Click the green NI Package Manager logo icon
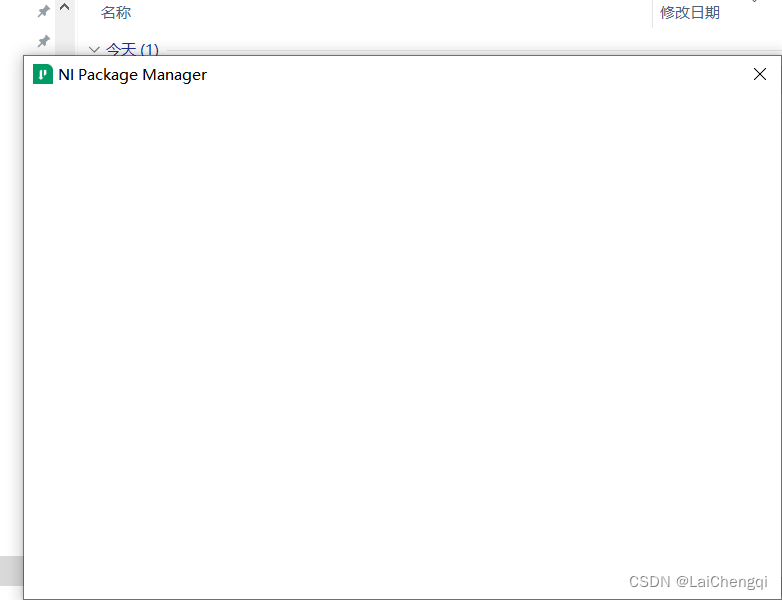This screenshot has width=782, height=600. tap(43, 74)
